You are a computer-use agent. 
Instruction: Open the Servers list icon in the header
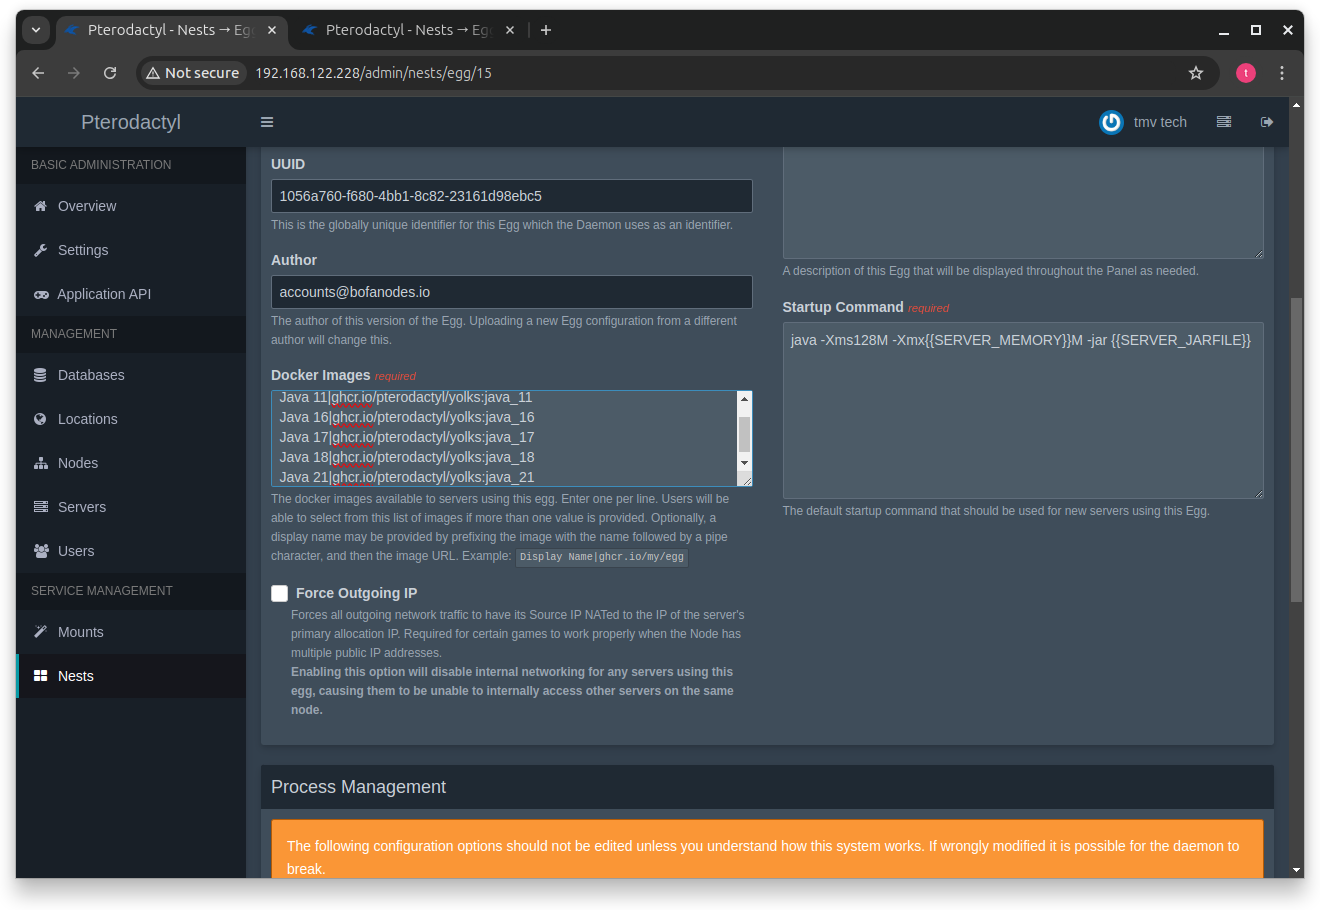point(1223,122)
